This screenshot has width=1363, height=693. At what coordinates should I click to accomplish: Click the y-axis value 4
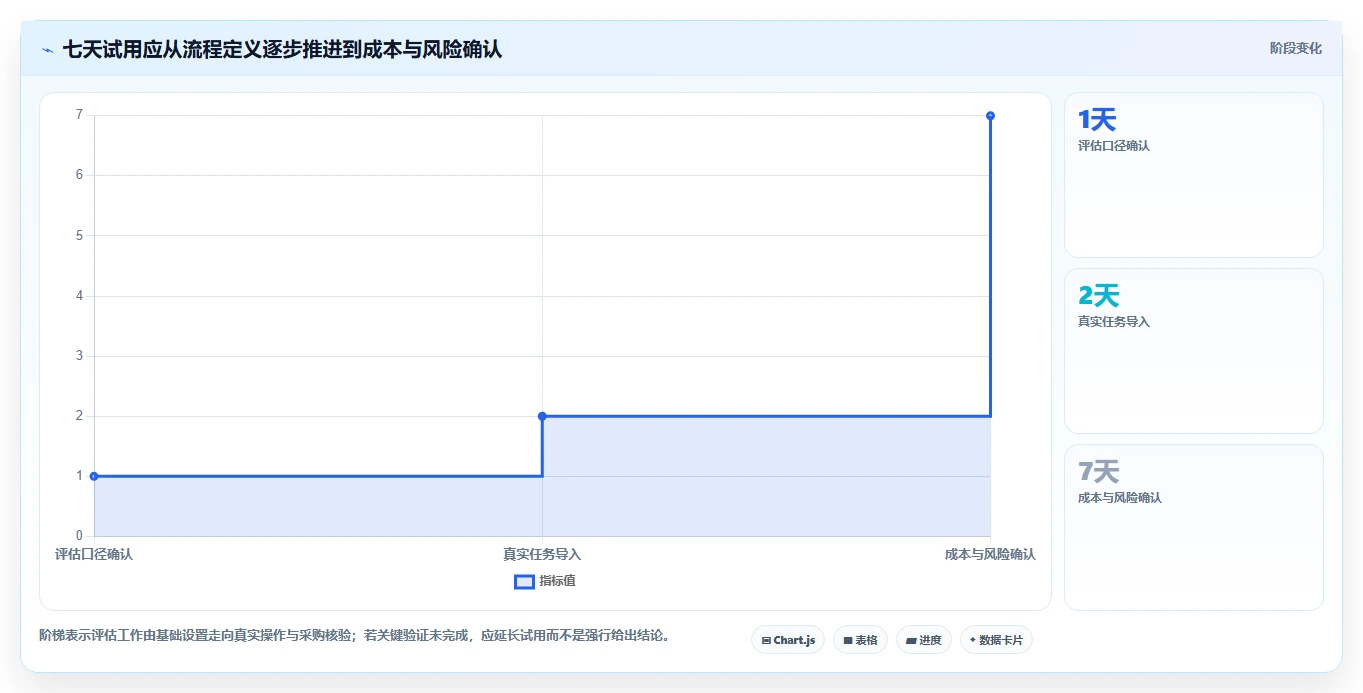coord(79,296)
